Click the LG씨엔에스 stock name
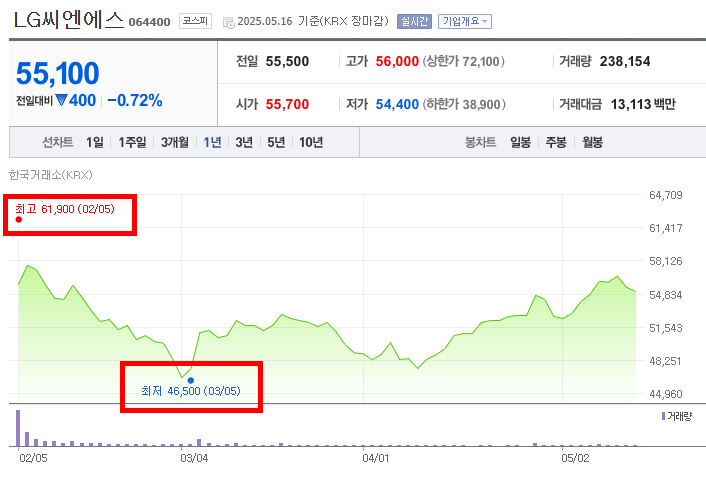706x477 pixels. coord(68,20)
